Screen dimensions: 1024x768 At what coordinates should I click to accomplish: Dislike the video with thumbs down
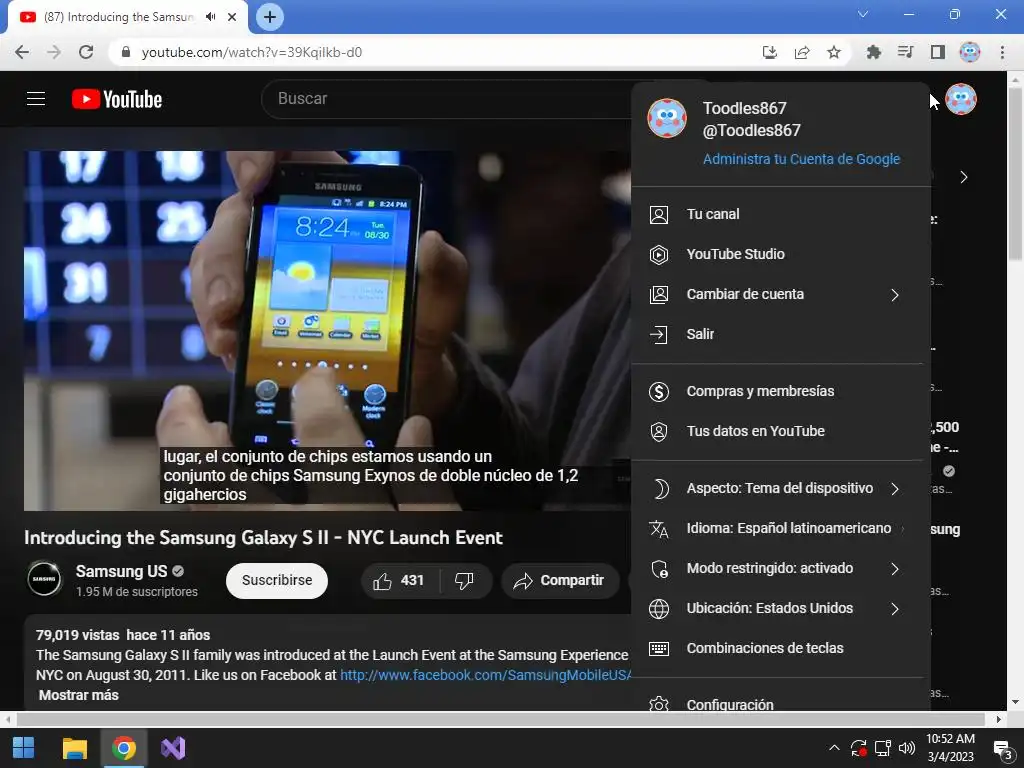pos(464,581)
